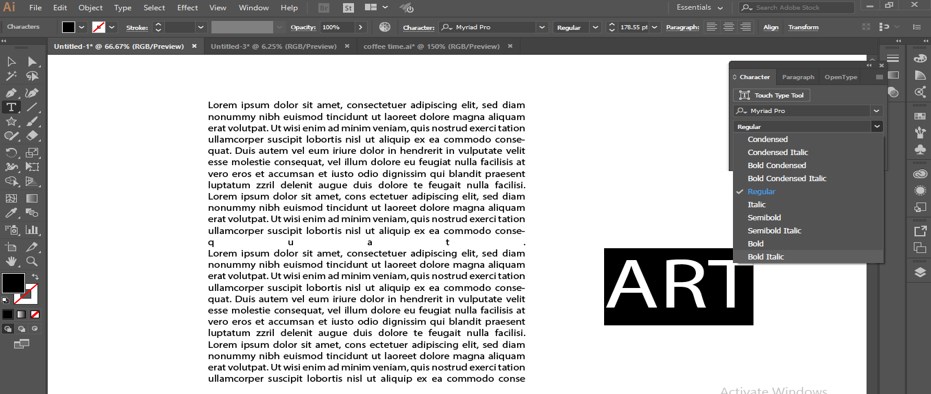Image resolution: width=931 pixels, height=394 pixels.
Task: Select the Free Transform tool
Action: (32, 167)
